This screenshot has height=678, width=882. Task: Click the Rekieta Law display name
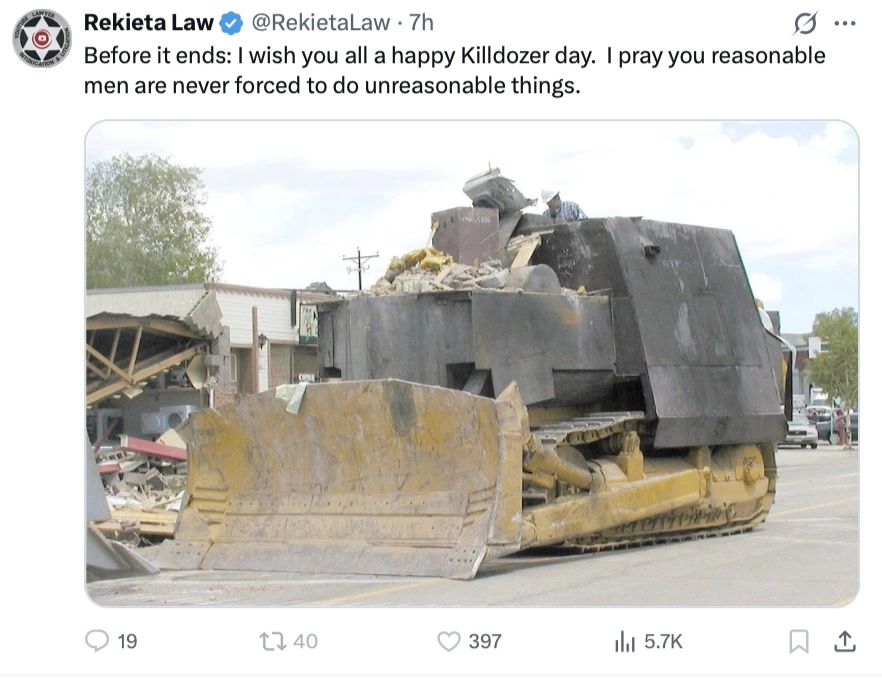pyautogui.click(x=148, y=23)
